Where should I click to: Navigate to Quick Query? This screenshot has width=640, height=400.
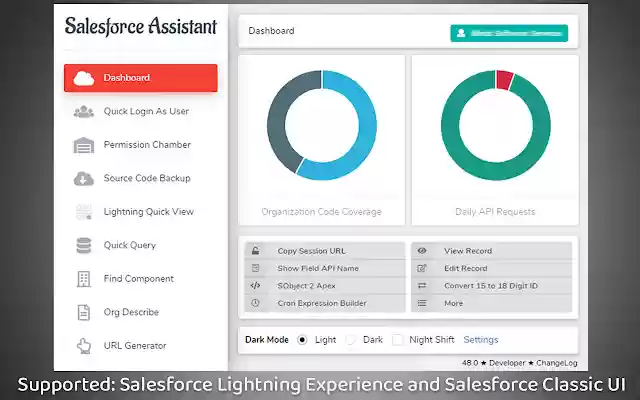tap(141, 245)
